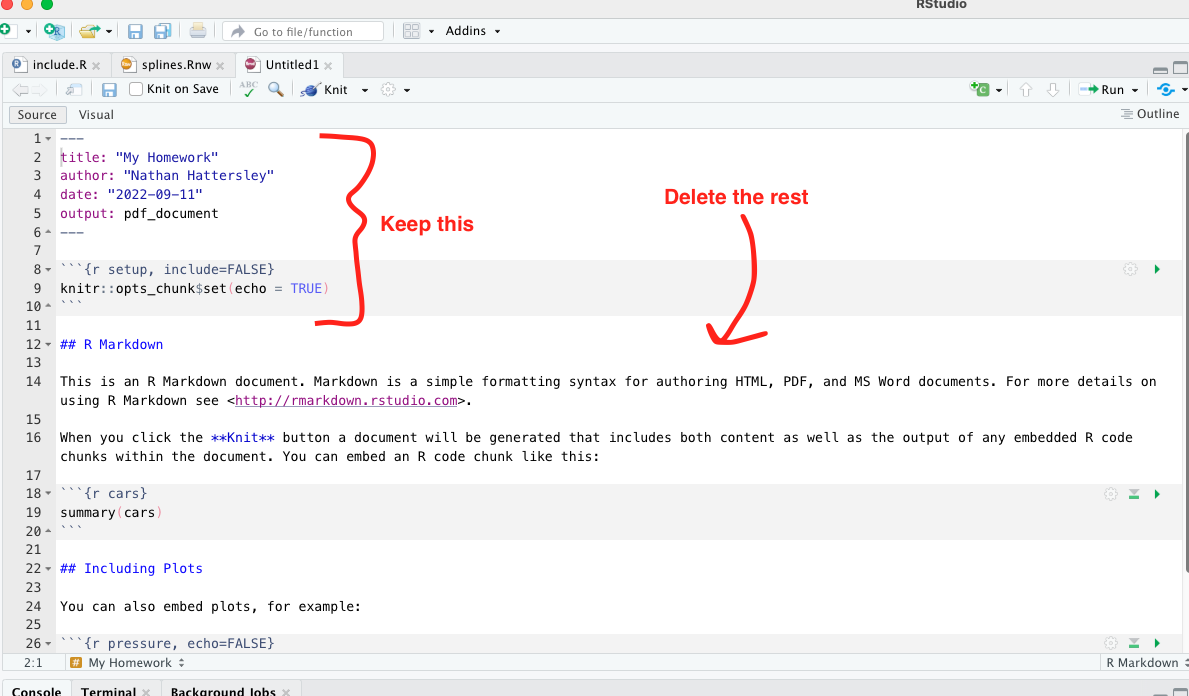Click the Show in New Window icon

(74, 89)
